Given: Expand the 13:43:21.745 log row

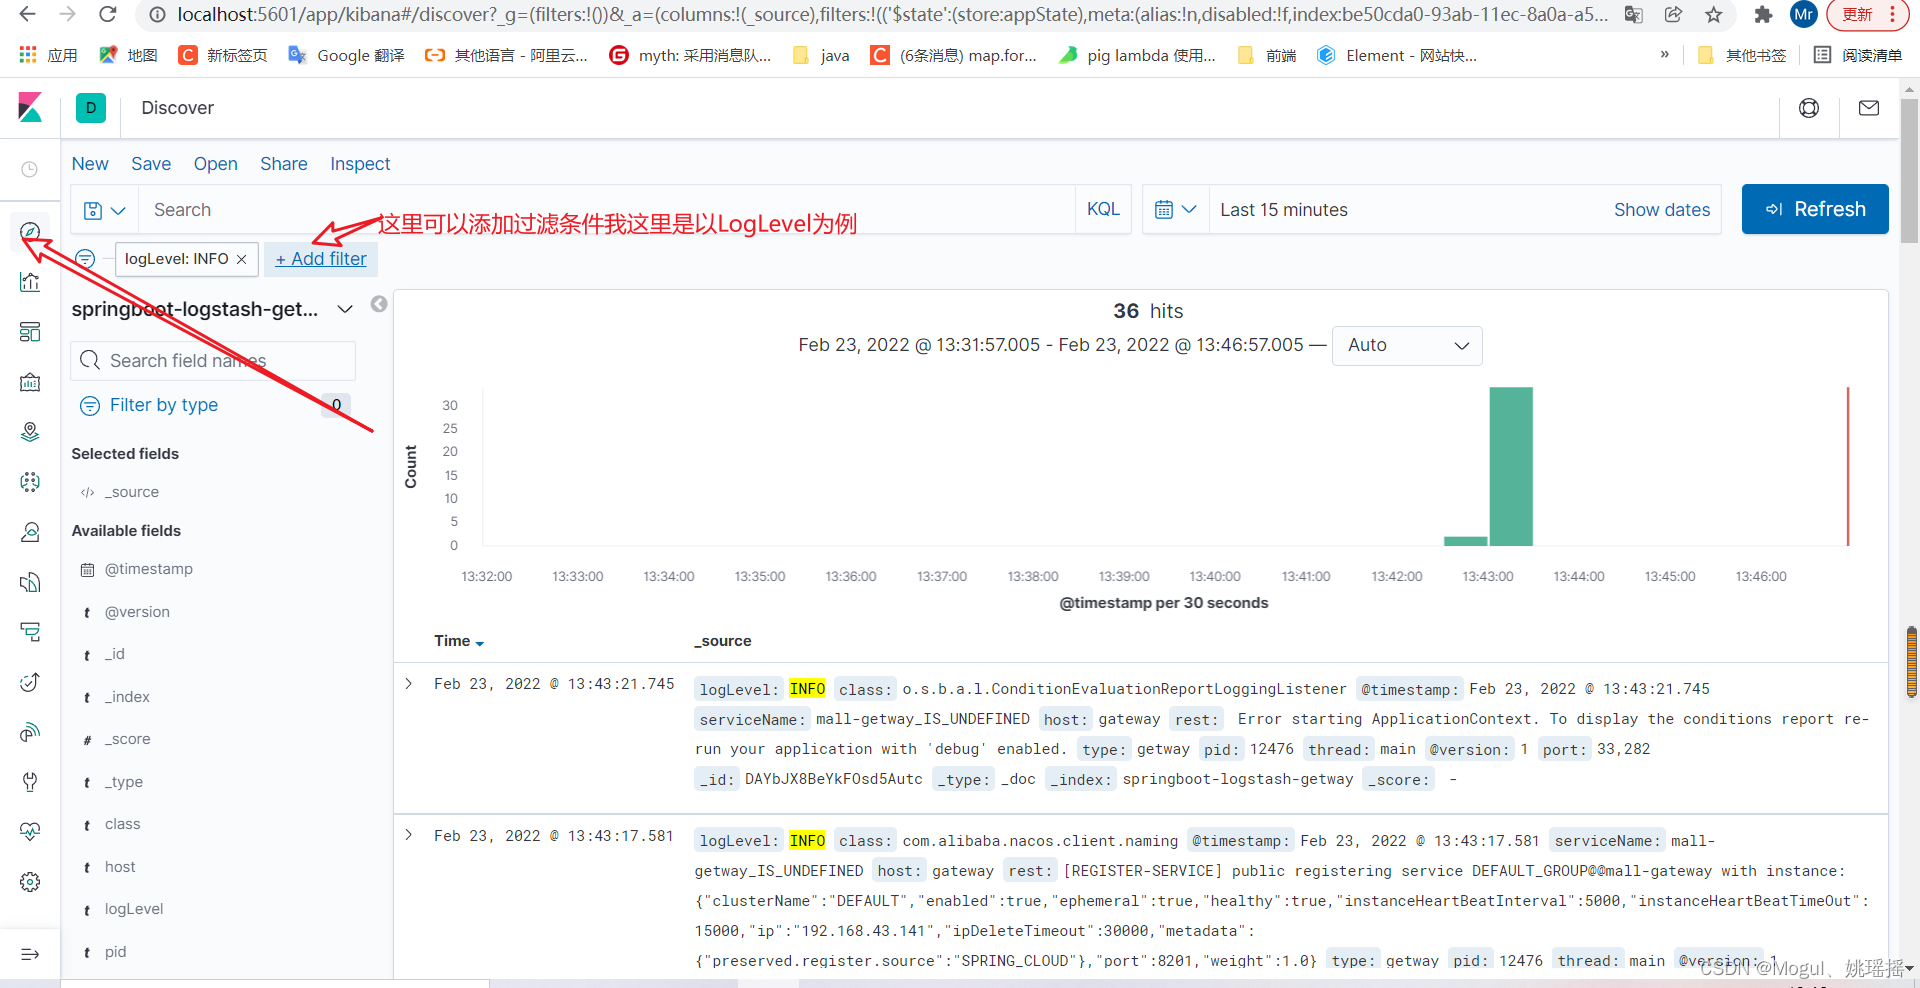Looking at the screenshot, I should pyautogui.click(x=409, y=684).
